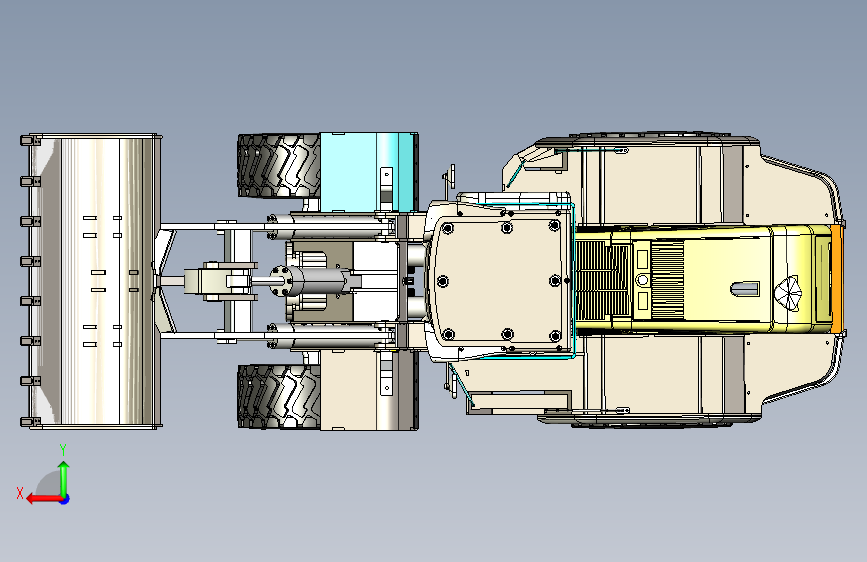The width and height of the screenshot is (867, 562).
Task: Click the green Y axis arrow of the triad
Action: pyautogui.click(x=64, y=478)
